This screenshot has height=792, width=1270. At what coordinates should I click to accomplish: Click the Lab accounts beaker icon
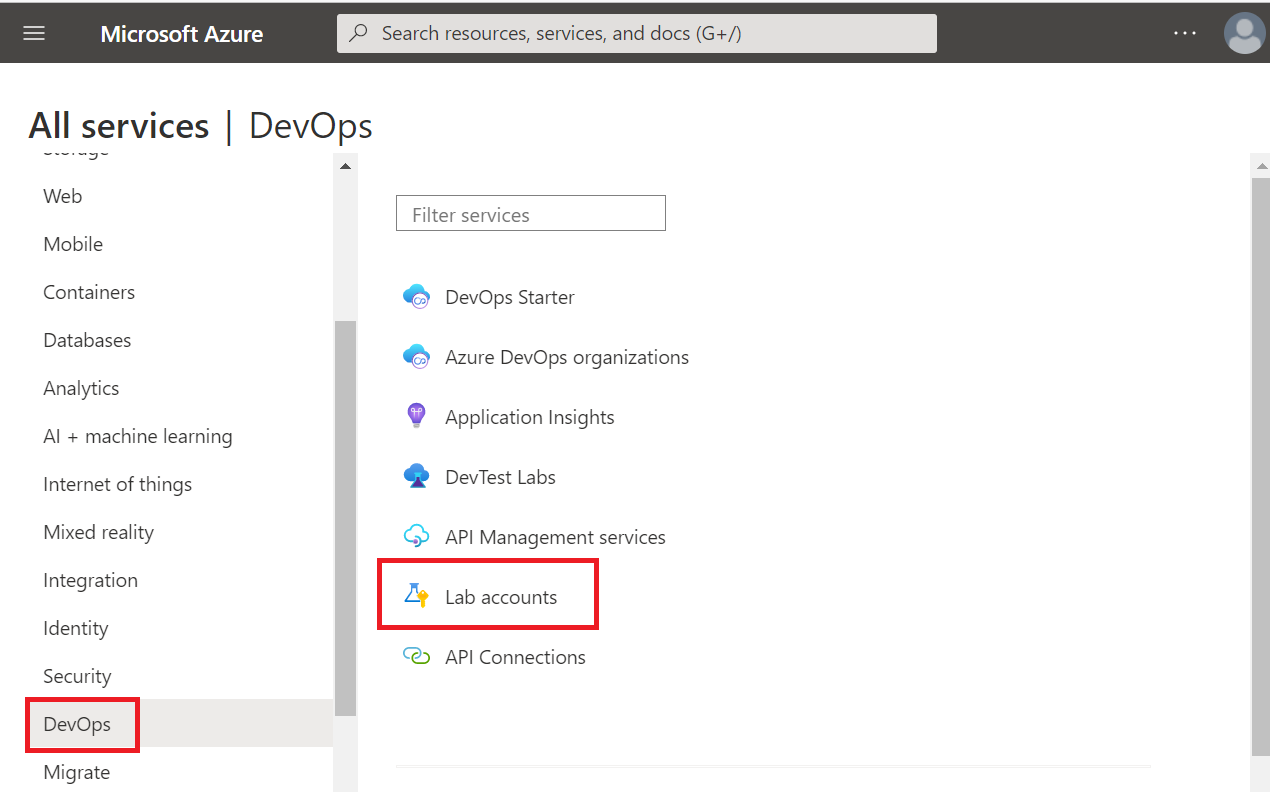coord(417,596)
